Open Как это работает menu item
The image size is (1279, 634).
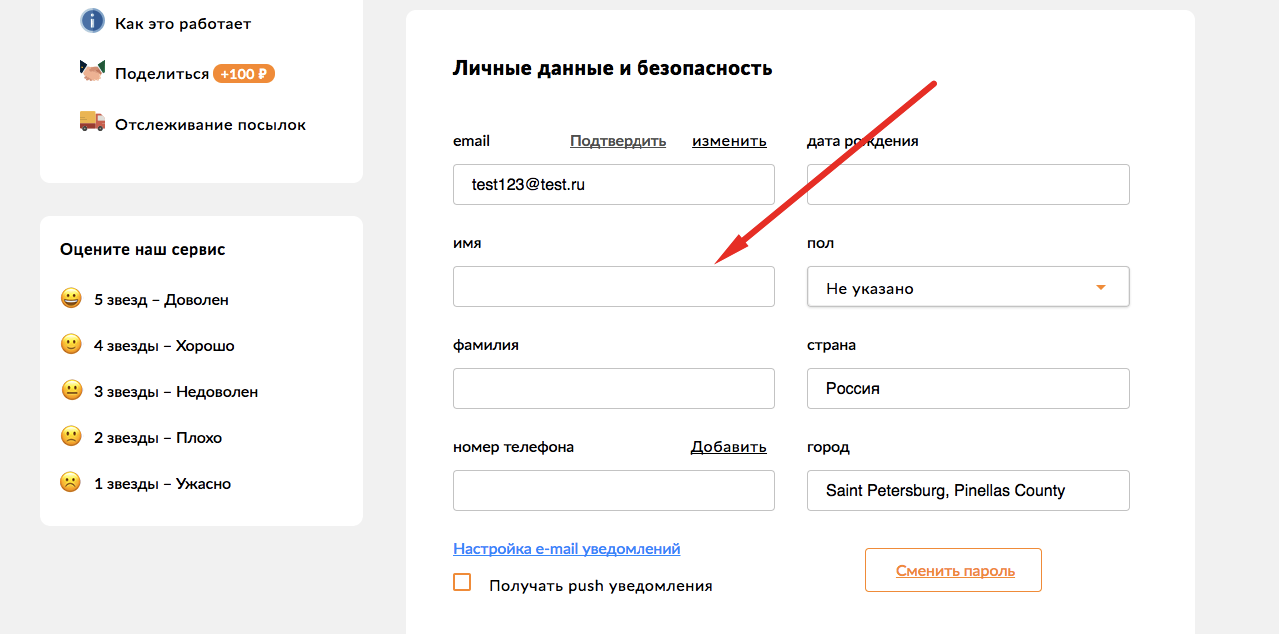coord(183,23)
